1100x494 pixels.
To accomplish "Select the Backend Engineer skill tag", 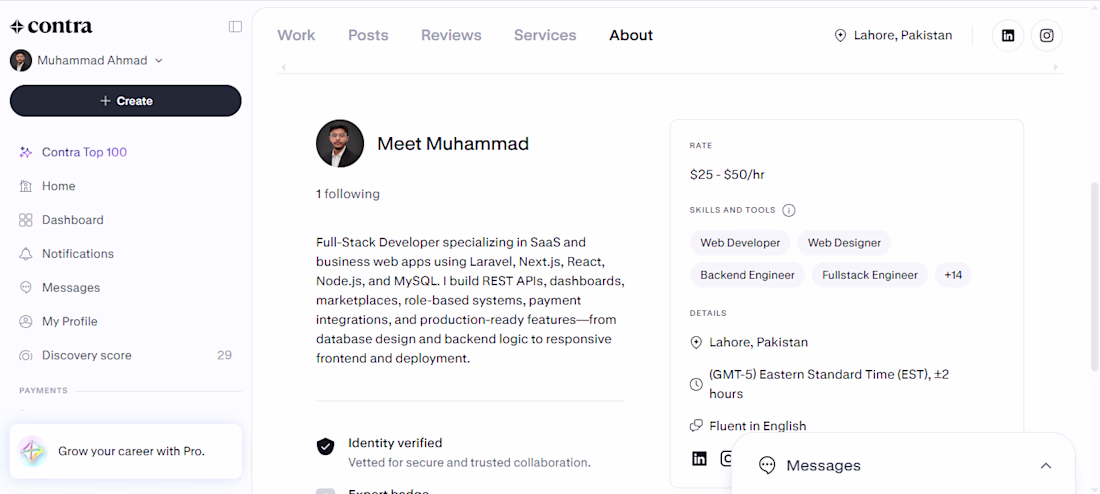I will (748, 275).
